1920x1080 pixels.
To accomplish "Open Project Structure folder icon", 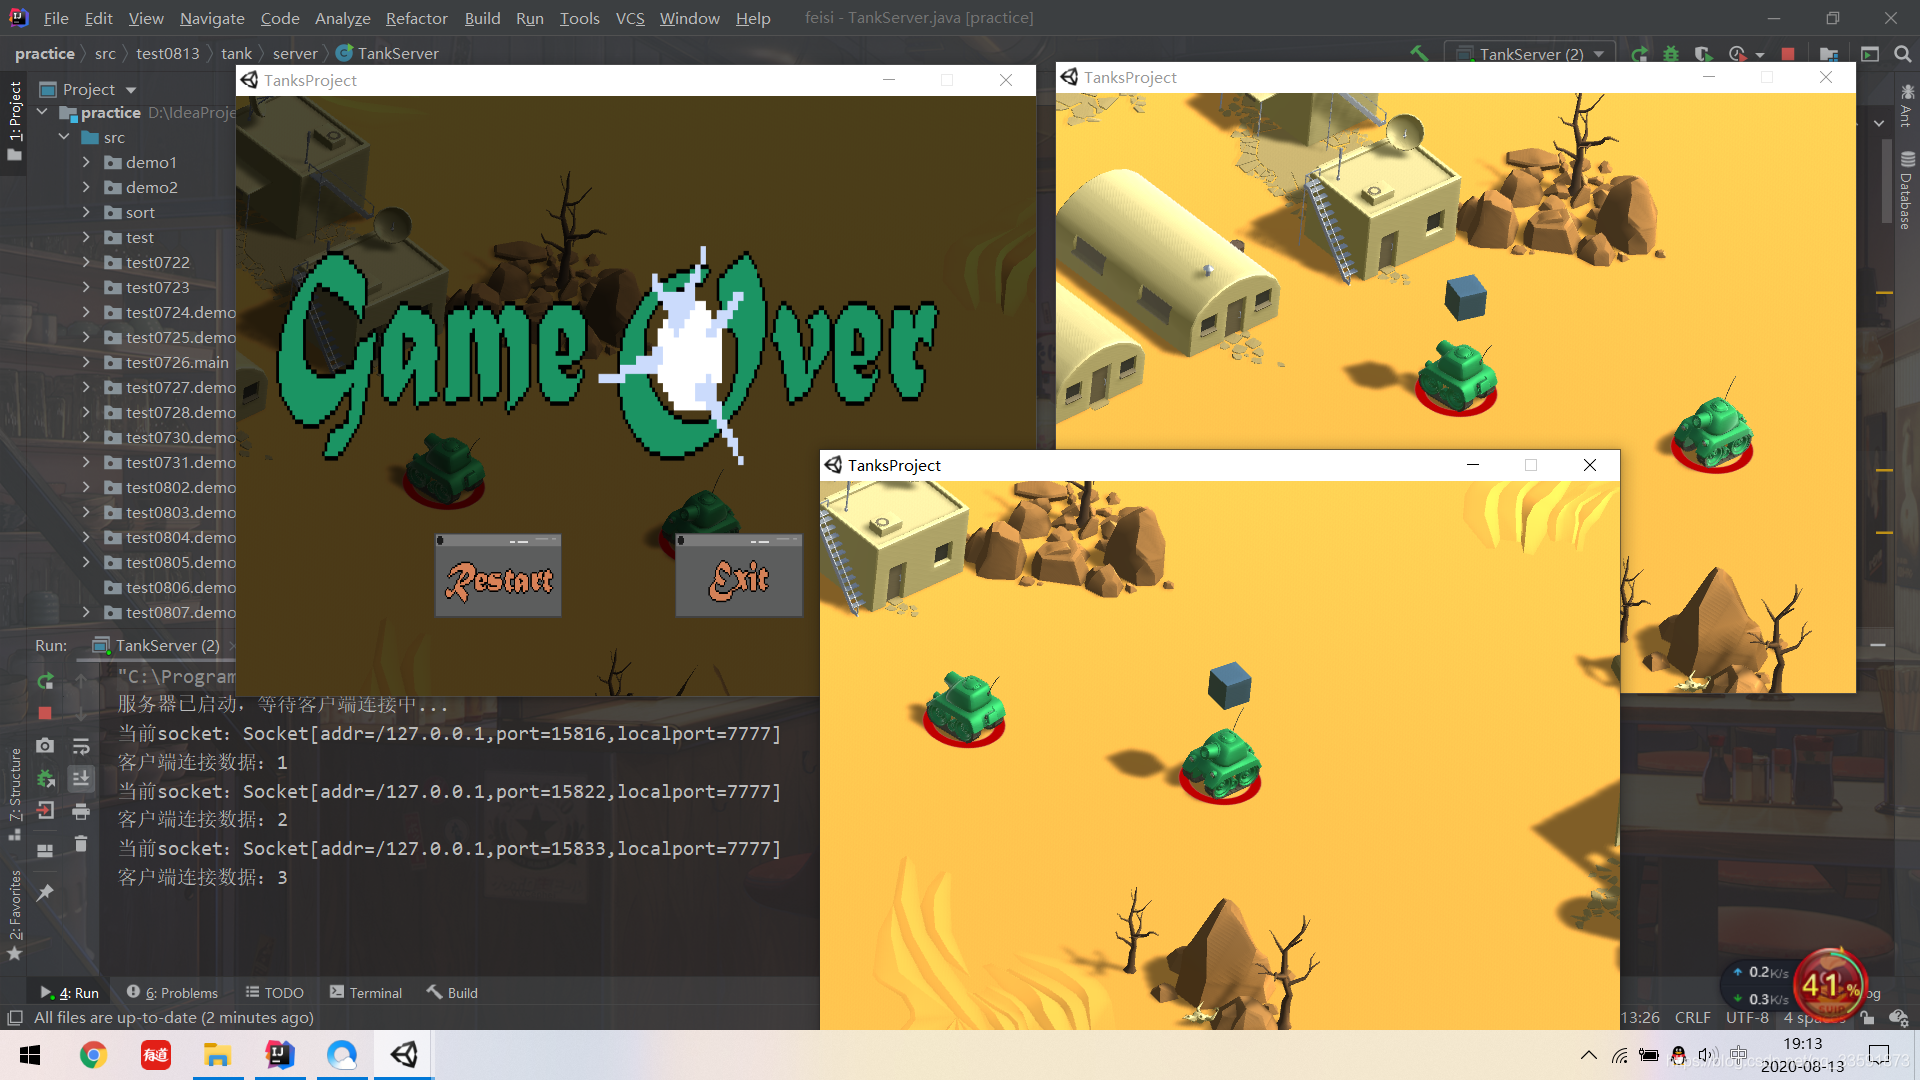I will [x=1829, y=54].
